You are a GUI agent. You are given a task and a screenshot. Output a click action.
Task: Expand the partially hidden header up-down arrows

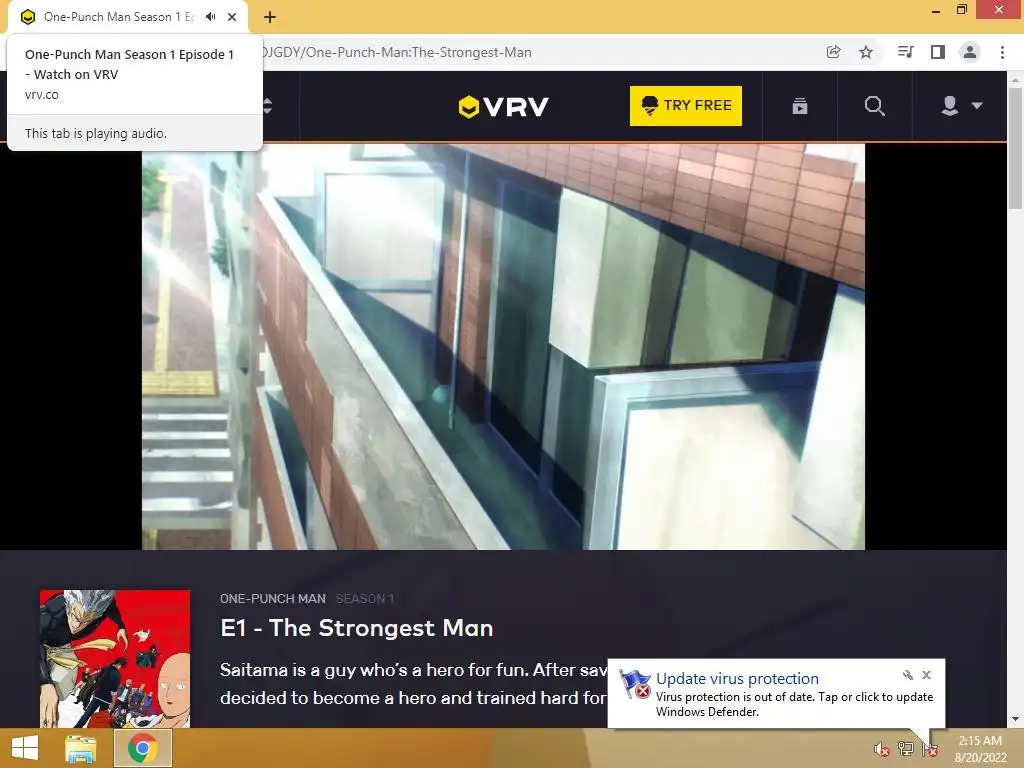pos(267,106)
